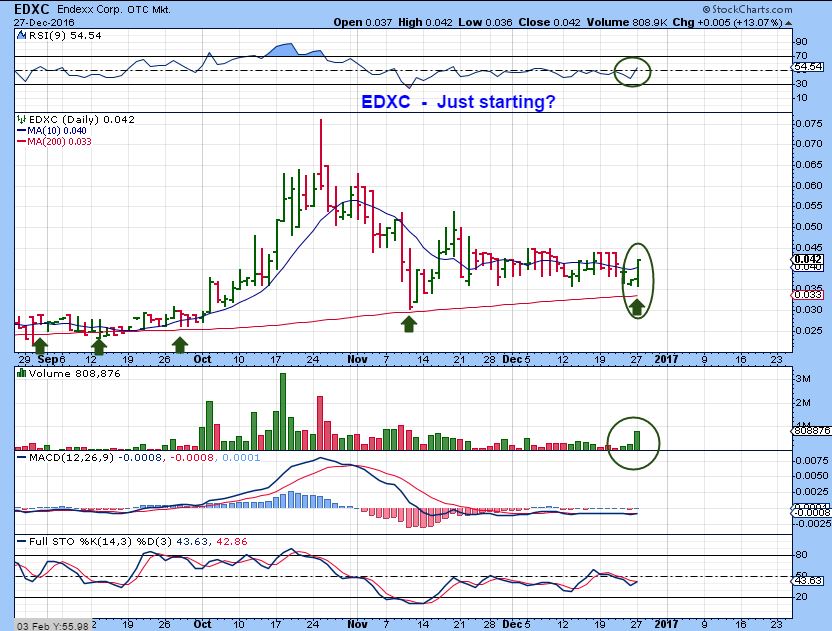Image resolution: width=832 pixels, height=631 pixels.
Task: Click the EDXC (Daily) price legend icon
Action: [x=21, y=119]
